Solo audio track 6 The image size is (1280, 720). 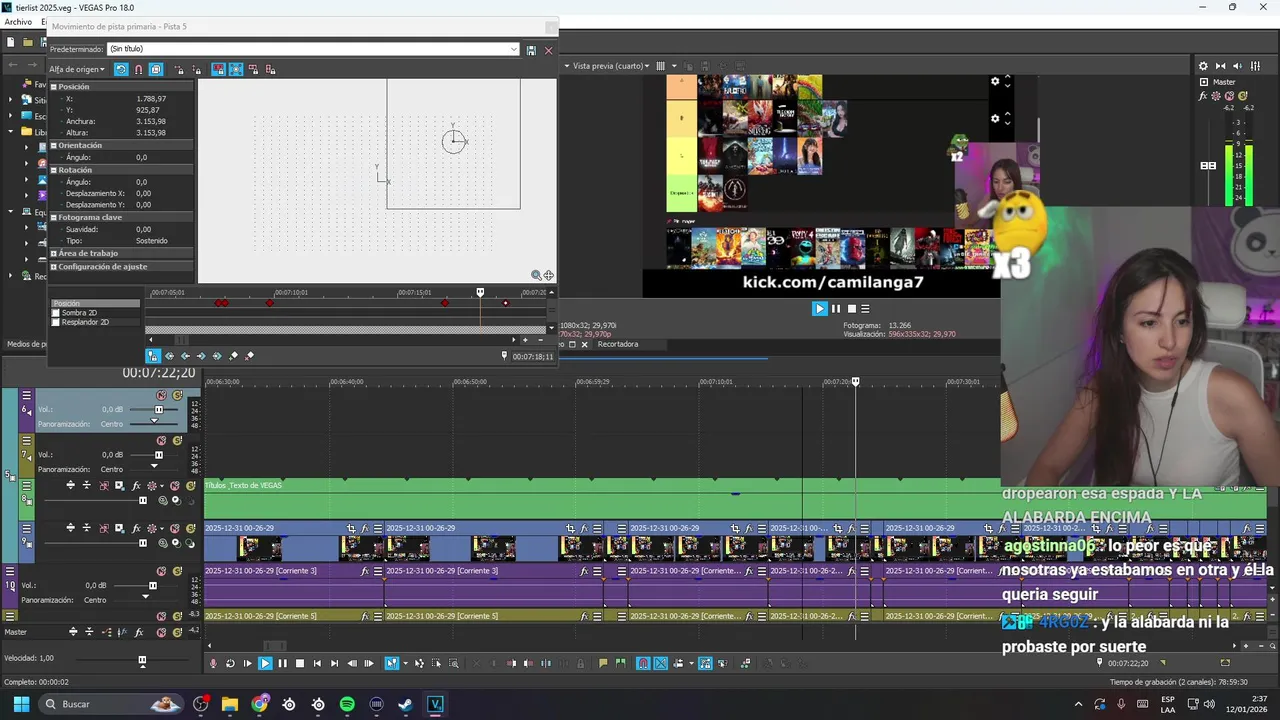tap(177, 396)
